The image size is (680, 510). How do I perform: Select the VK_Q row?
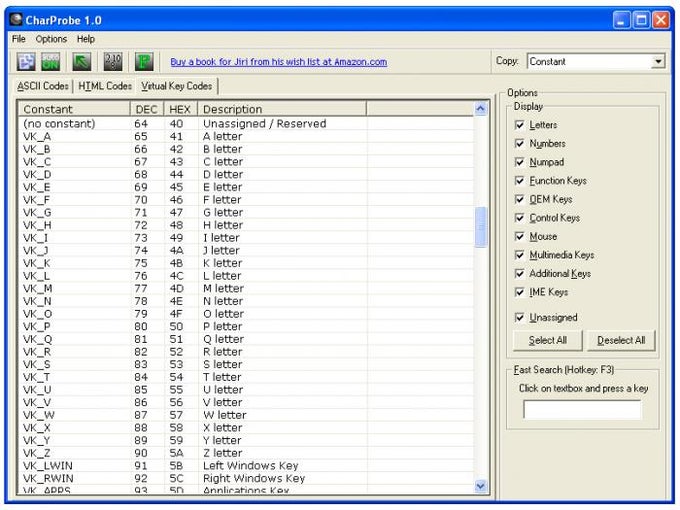246,339
